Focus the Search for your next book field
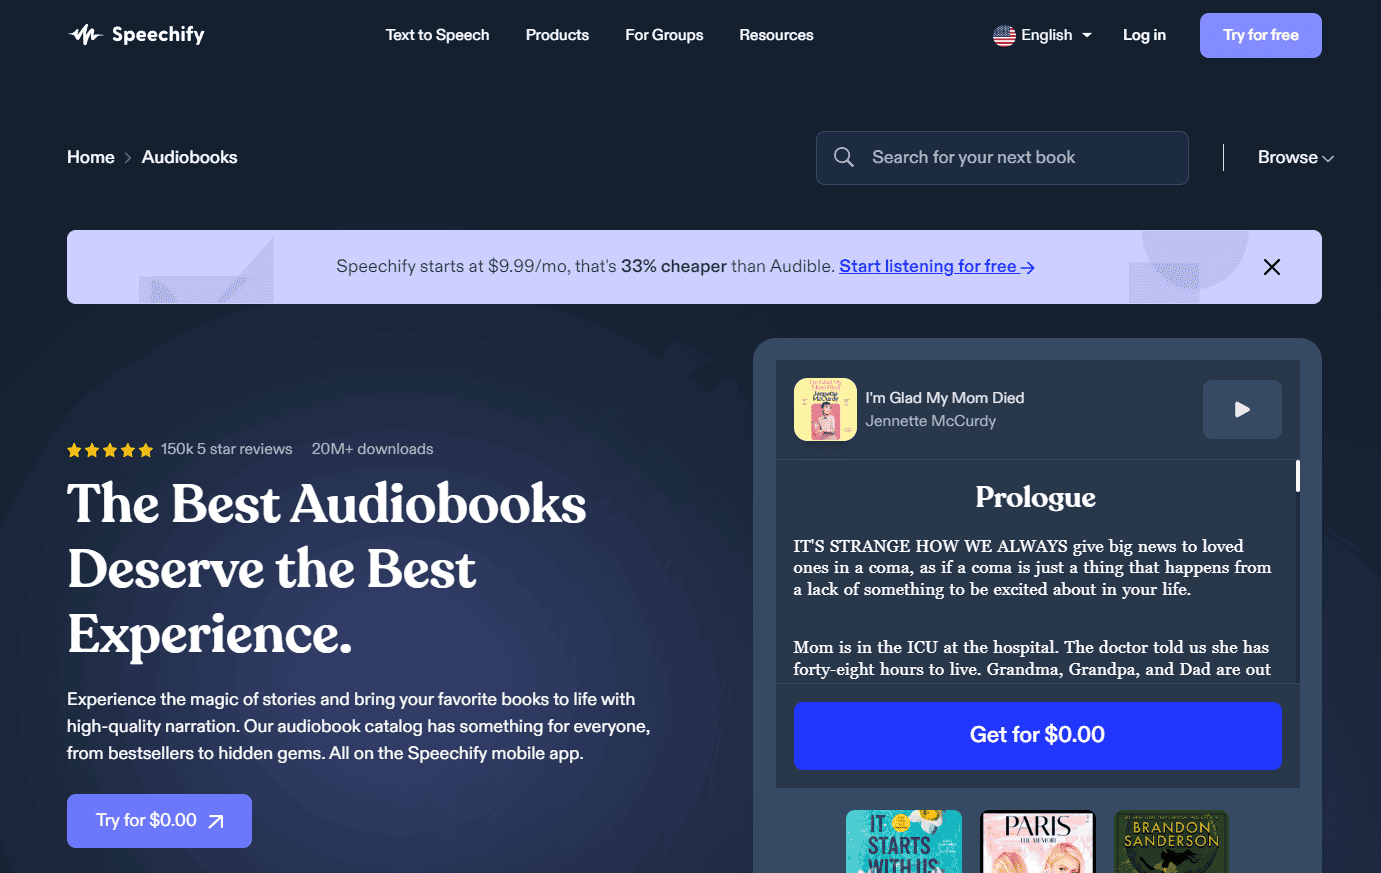 (x=1002, y=158)
